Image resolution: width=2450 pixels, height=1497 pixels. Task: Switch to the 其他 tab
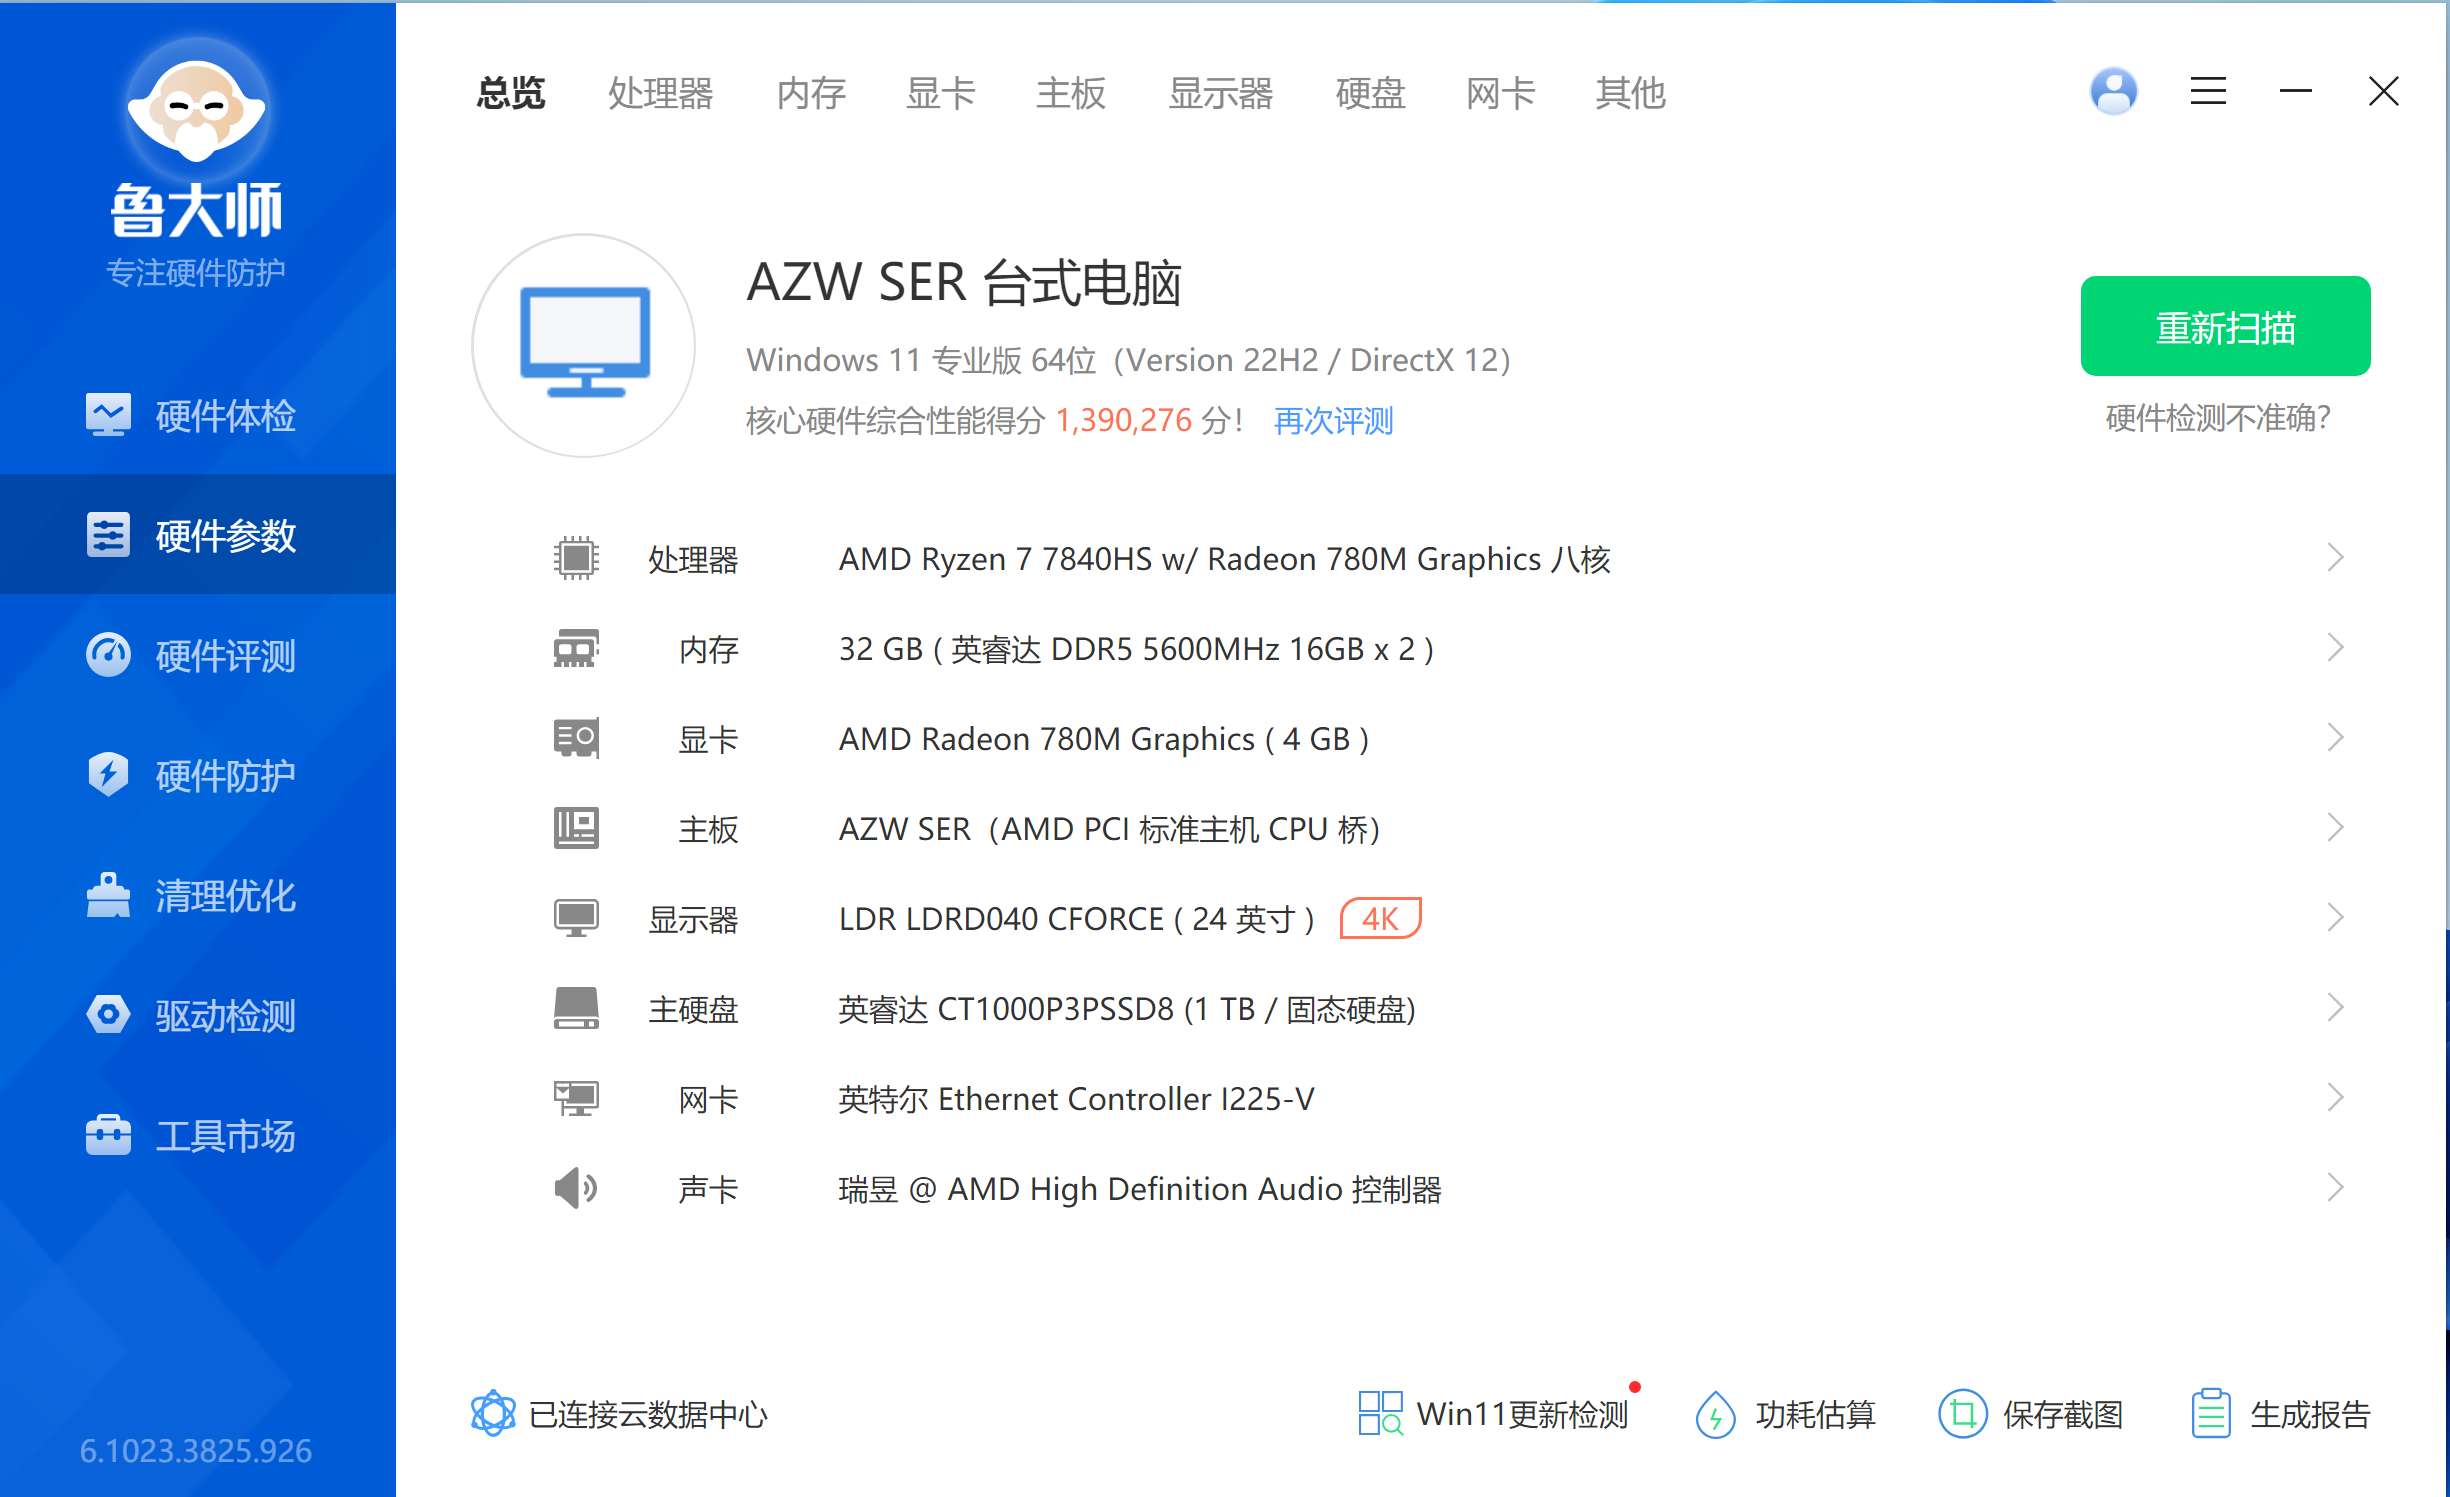(x=1631, y=93)
